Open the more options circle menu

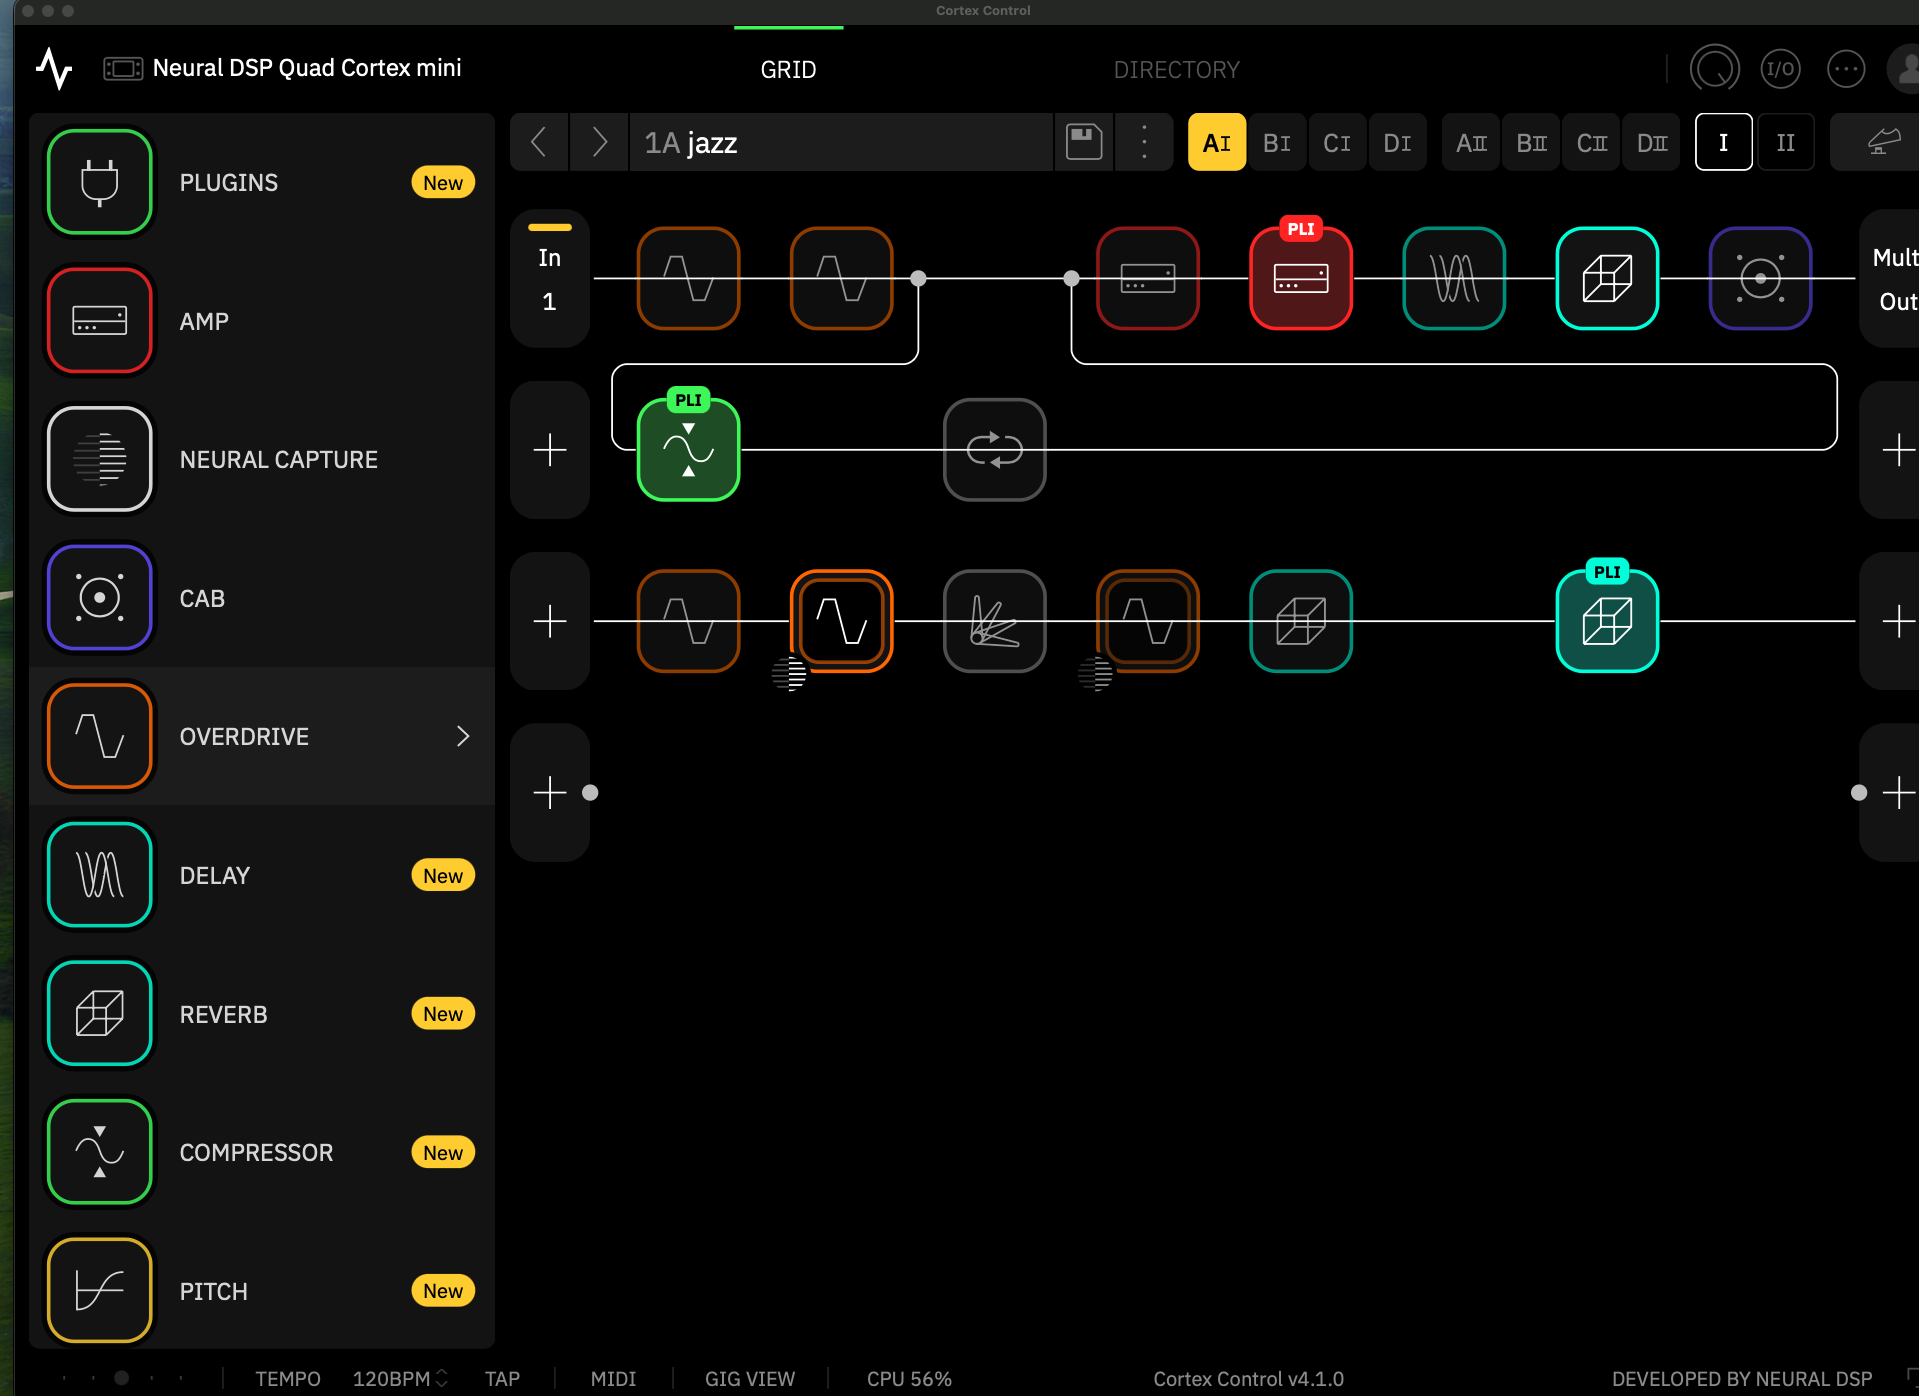point(1845,69)
